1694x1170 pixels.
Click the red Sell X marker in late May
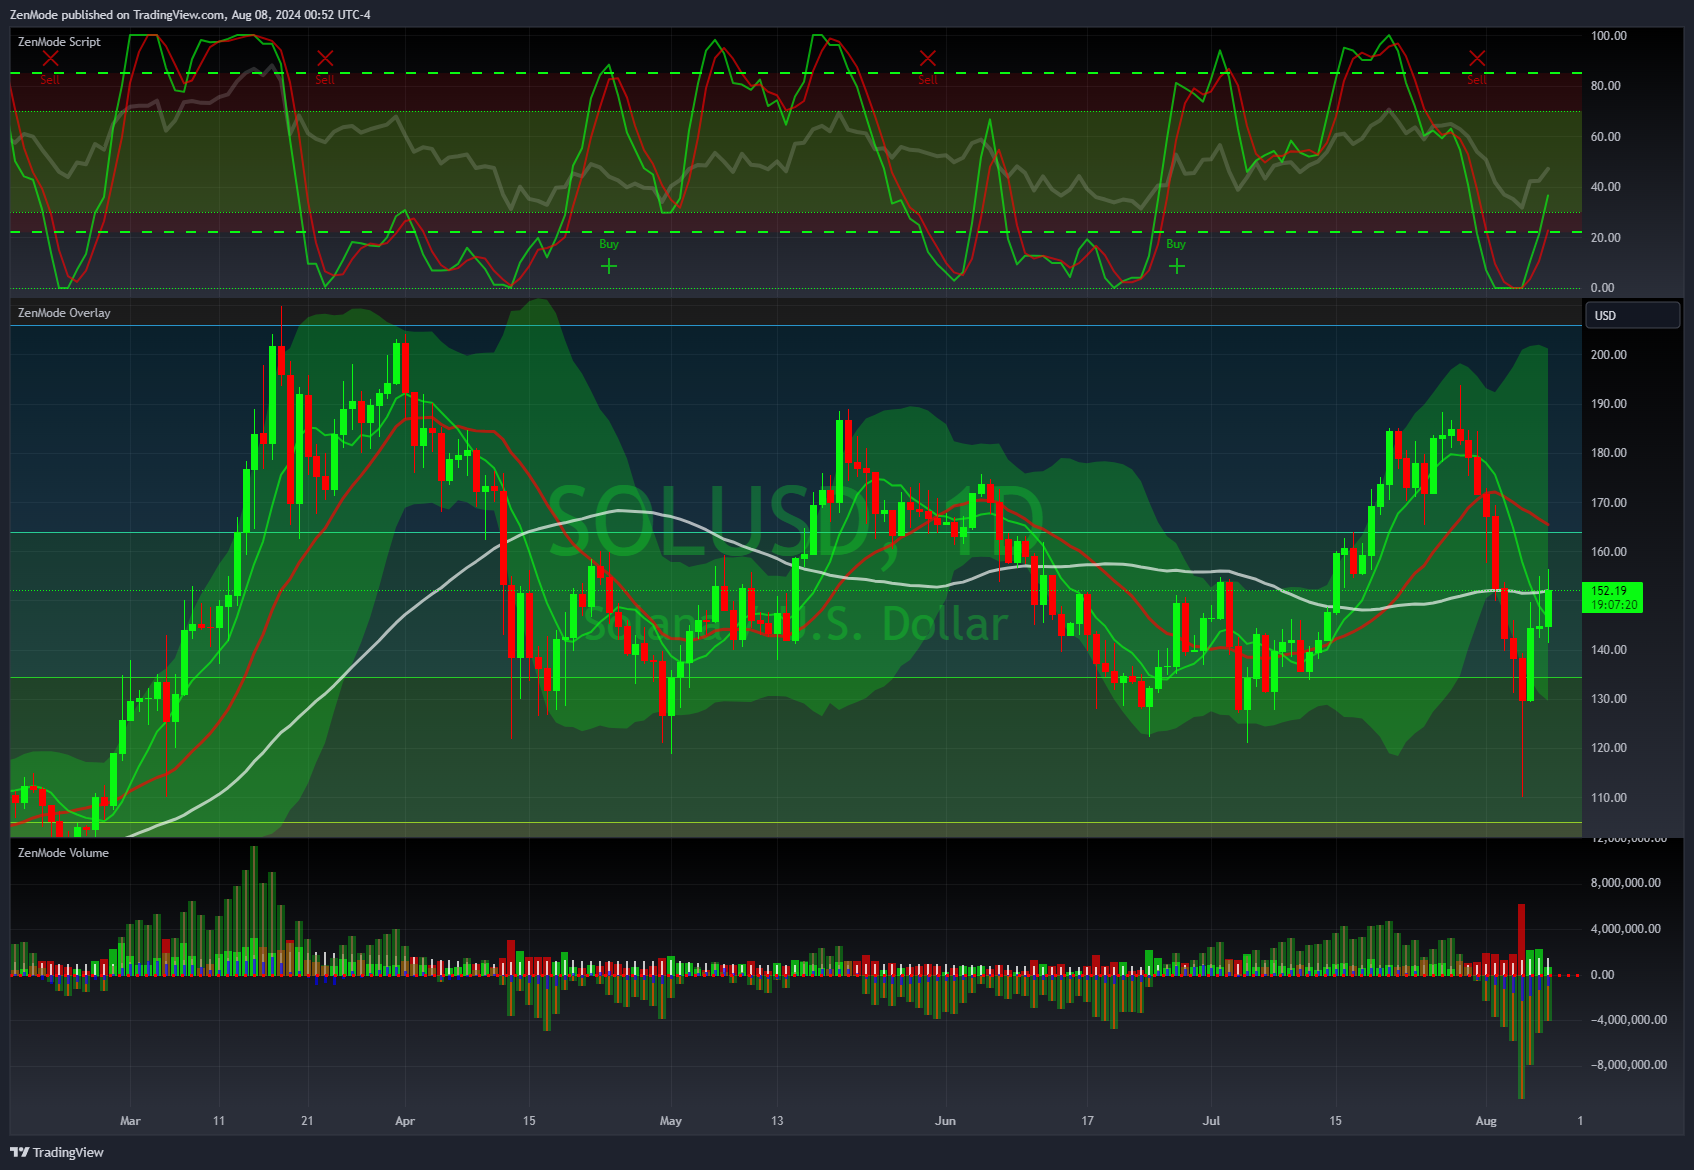tap(928, 59)
